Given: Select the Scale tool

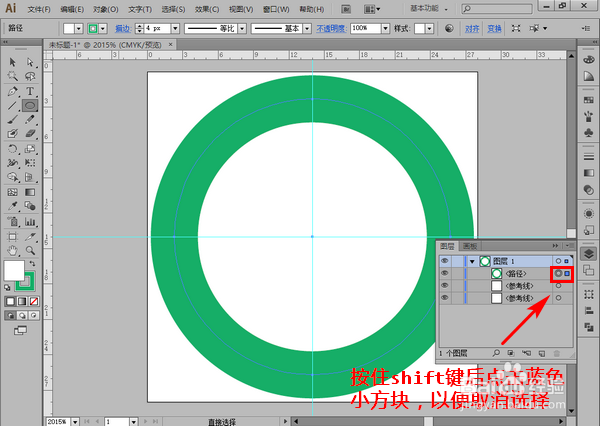Looking at the screenshot, I should 30,149.
